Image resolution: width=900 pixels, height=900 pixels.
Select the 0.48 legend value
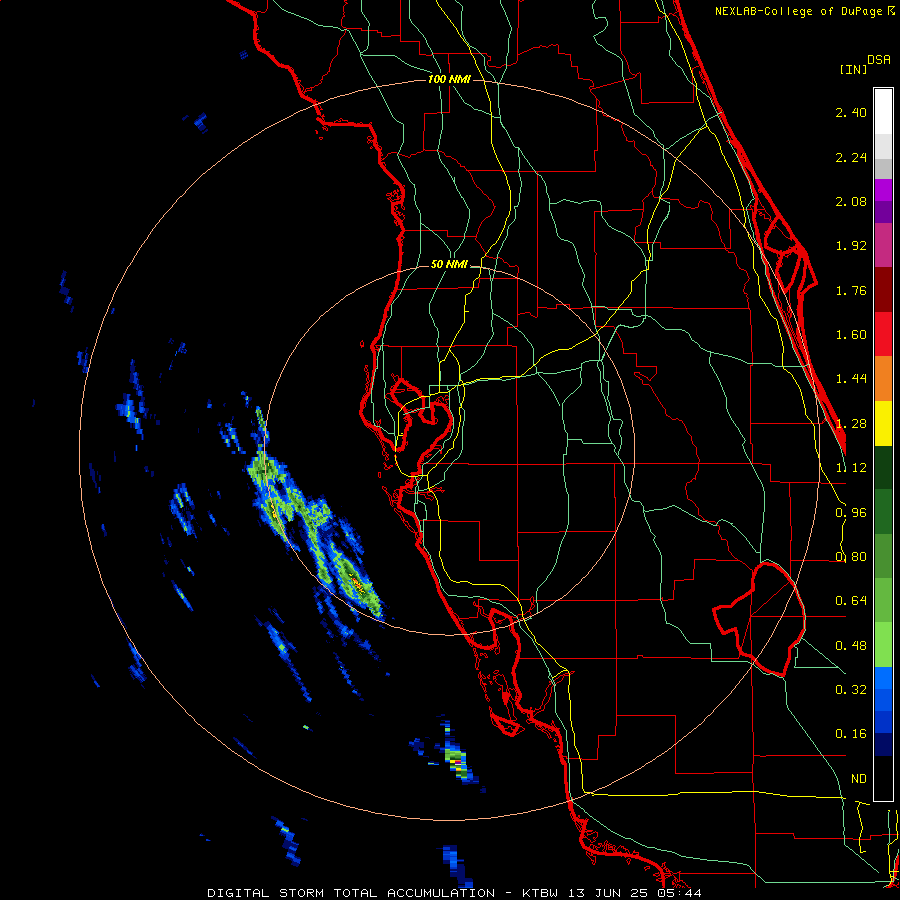[851, 646]
